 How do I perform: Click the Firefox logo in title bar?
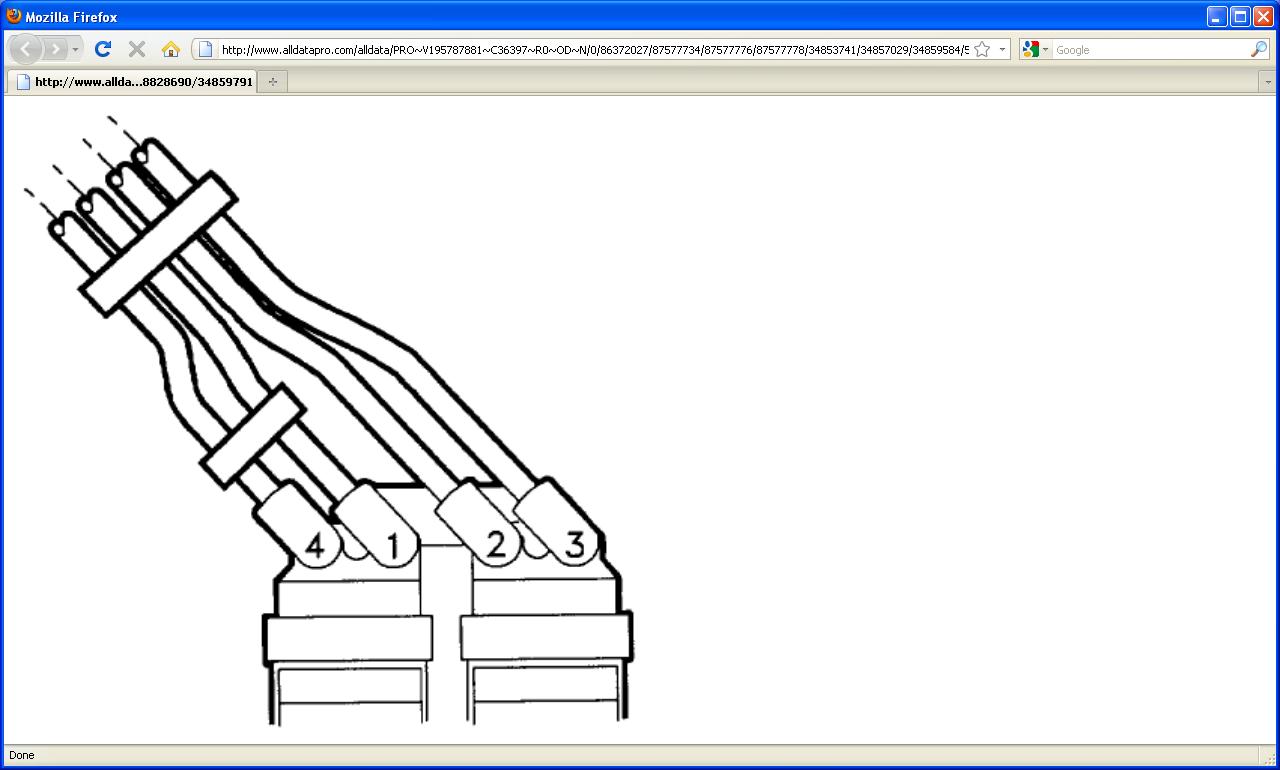click(14, 16)
